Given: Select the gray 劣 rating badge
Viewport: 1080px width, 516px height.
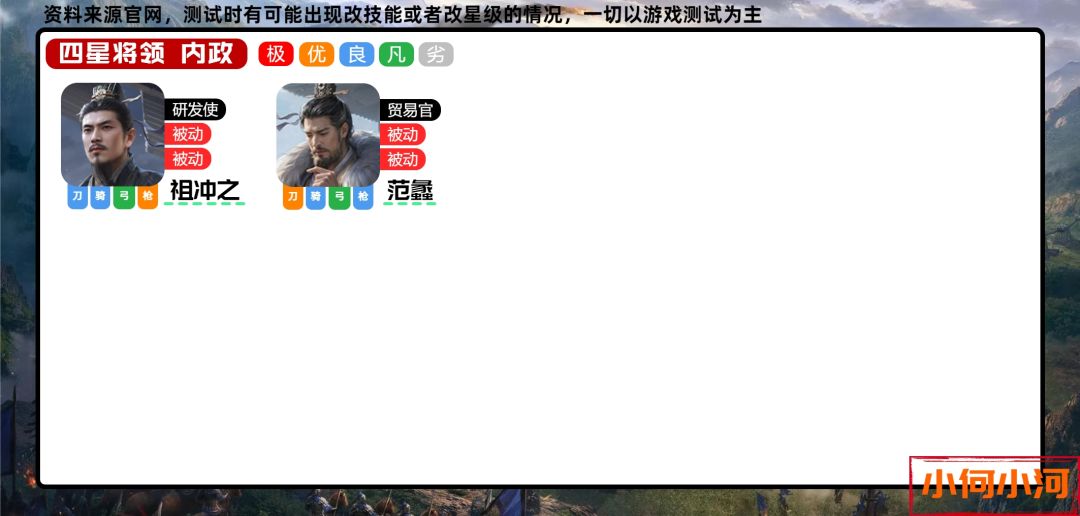Looking at the screenshot, I should (436, 54).
